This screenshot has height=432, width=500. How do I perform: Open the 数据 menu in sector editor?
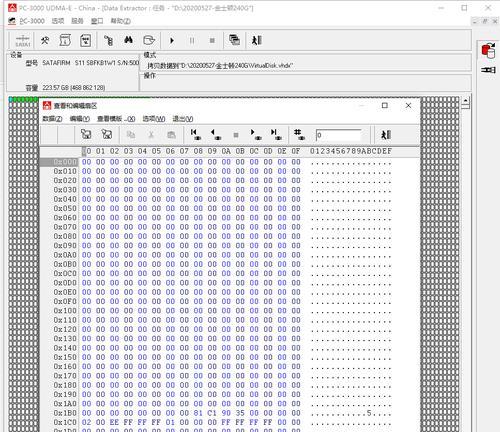pos(52,119)
